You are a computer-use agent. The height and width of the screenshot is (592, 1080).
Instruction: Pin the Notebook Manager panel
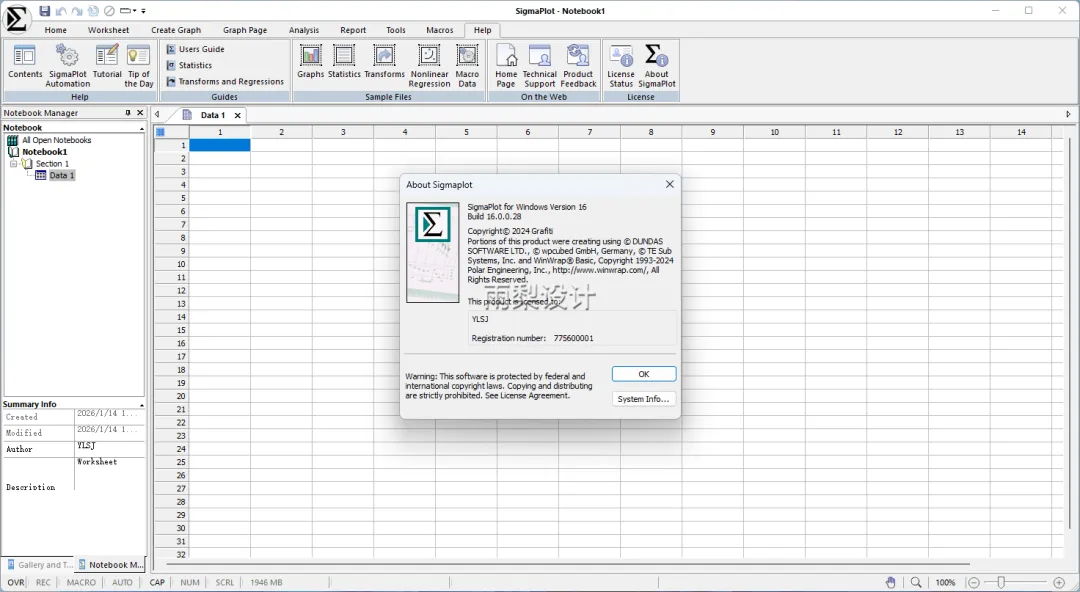pyautogui.click(x=127, y=113)
